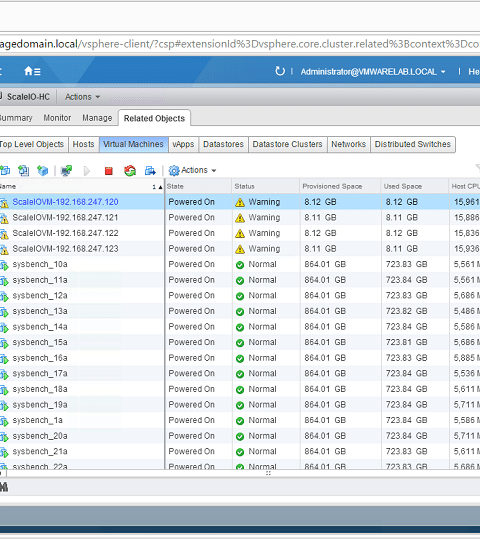This screenshot has width=480, height=539.
Task: Select the sysbench_14a row name
Action: tap(40, 327)
